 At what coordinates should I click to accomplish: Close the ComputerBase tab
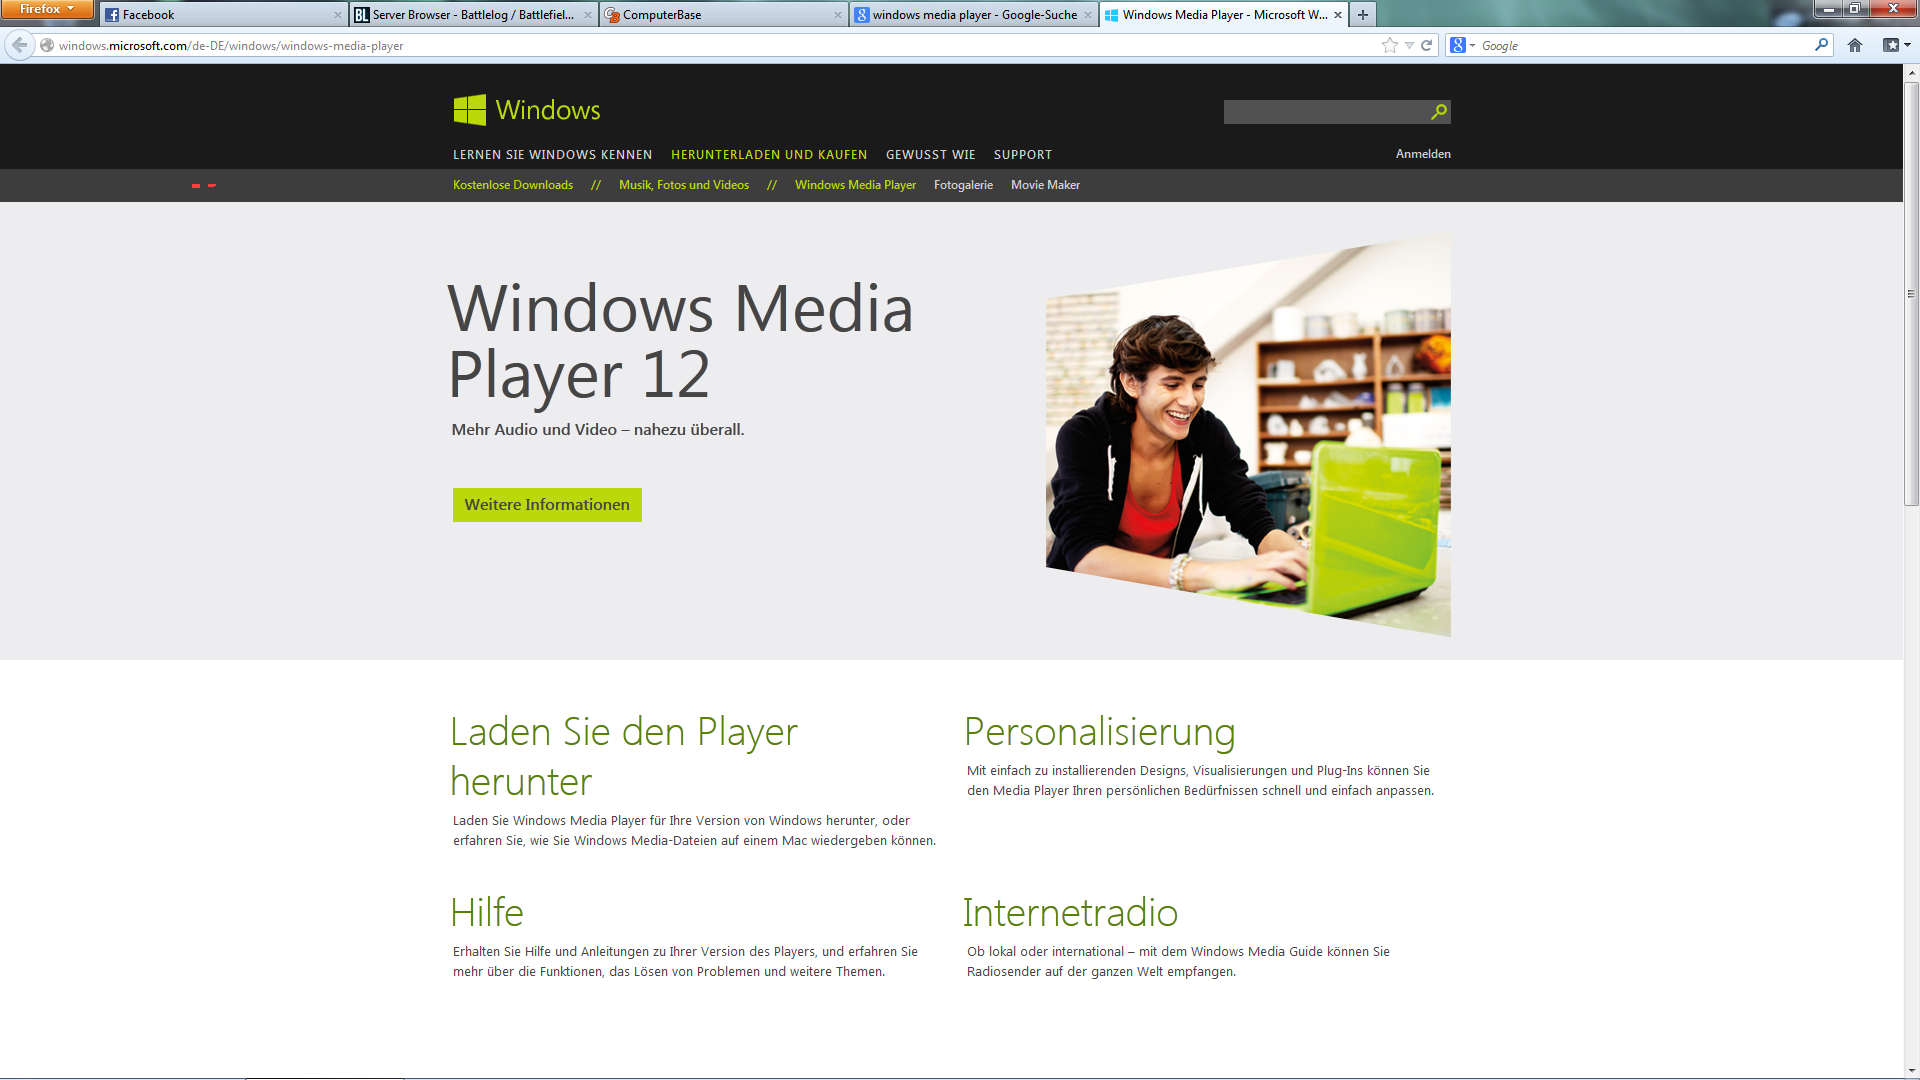pyautogui.click(x=838, y=15)
